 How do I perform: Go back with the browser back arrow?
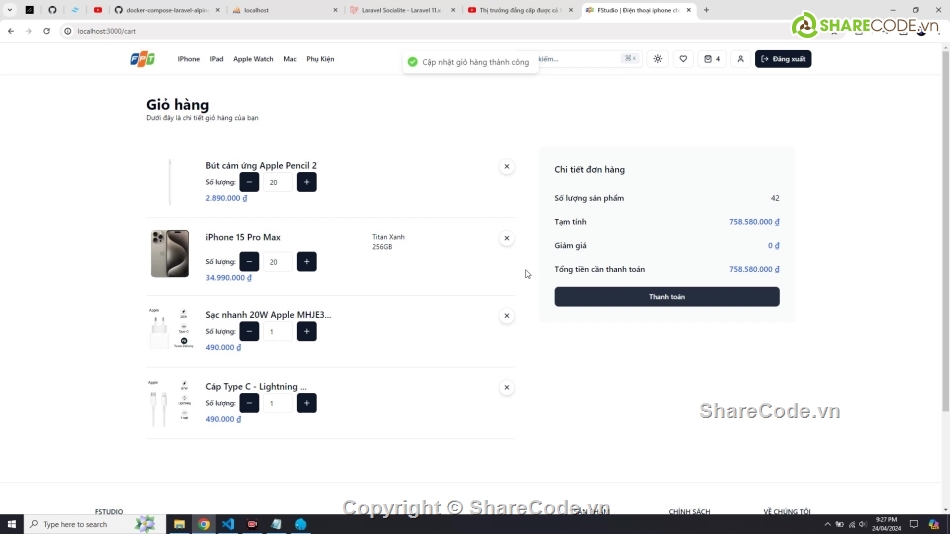11,31
